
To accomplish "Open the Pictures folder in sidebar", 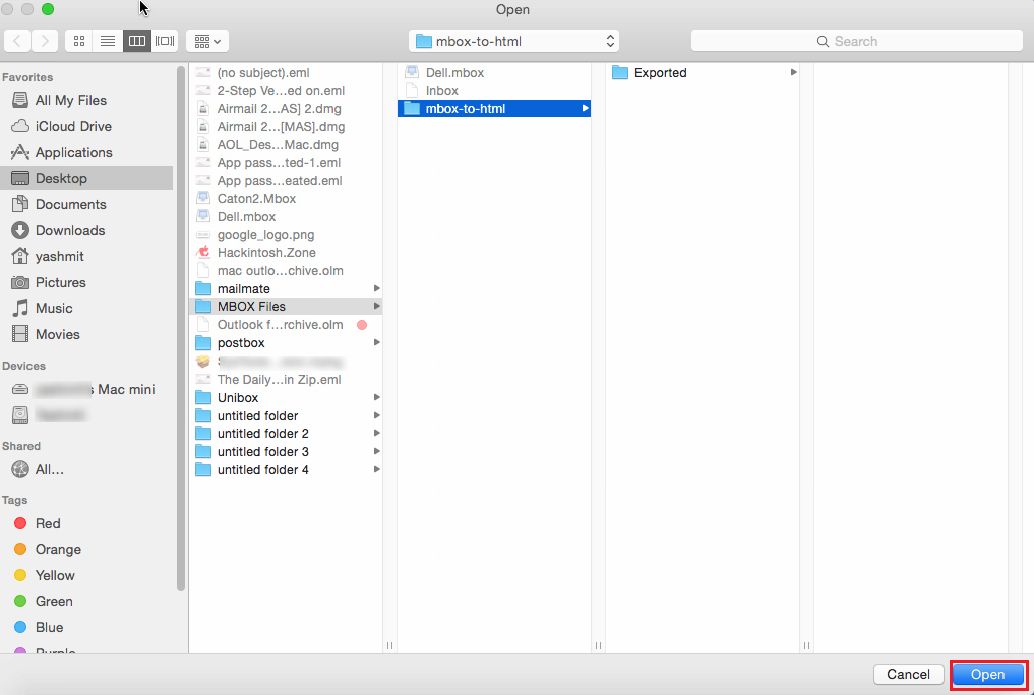I will tap(60, 282).
